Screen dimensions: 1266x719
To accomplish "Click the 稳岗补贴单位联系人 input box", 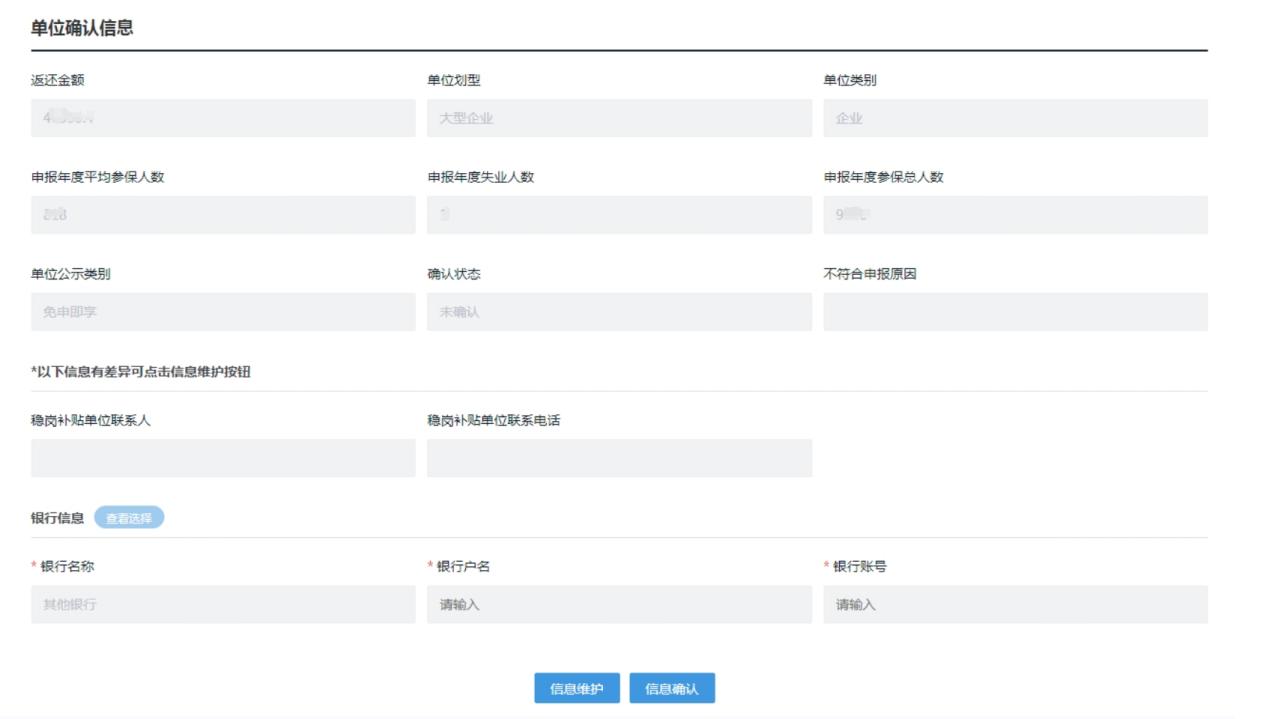I will point(223,458).
